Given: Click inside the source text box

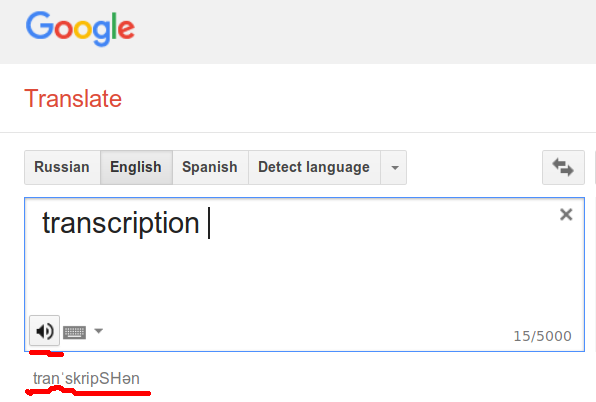Looking at the screenshot, I should tap(304, 274).
